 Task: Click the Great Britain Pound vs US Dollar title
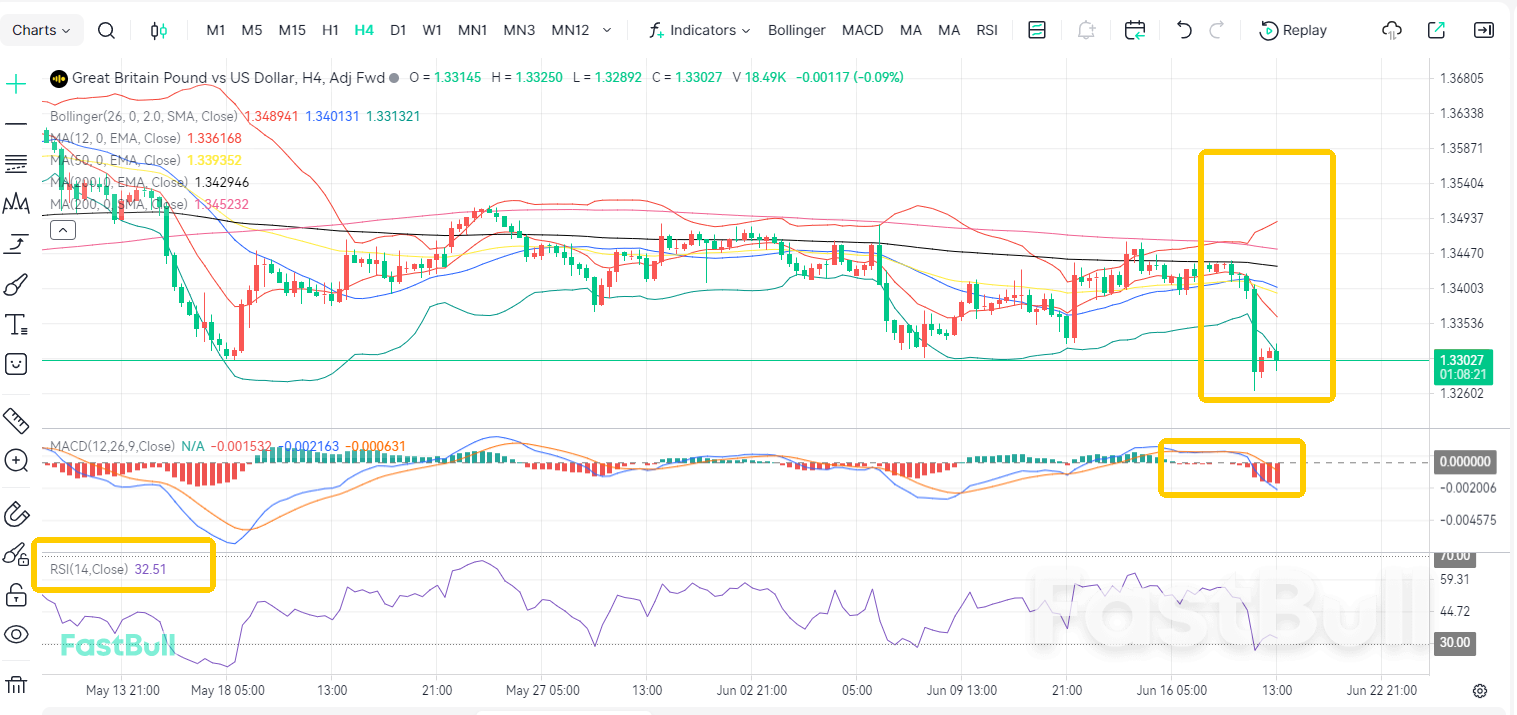click(229, 77)
